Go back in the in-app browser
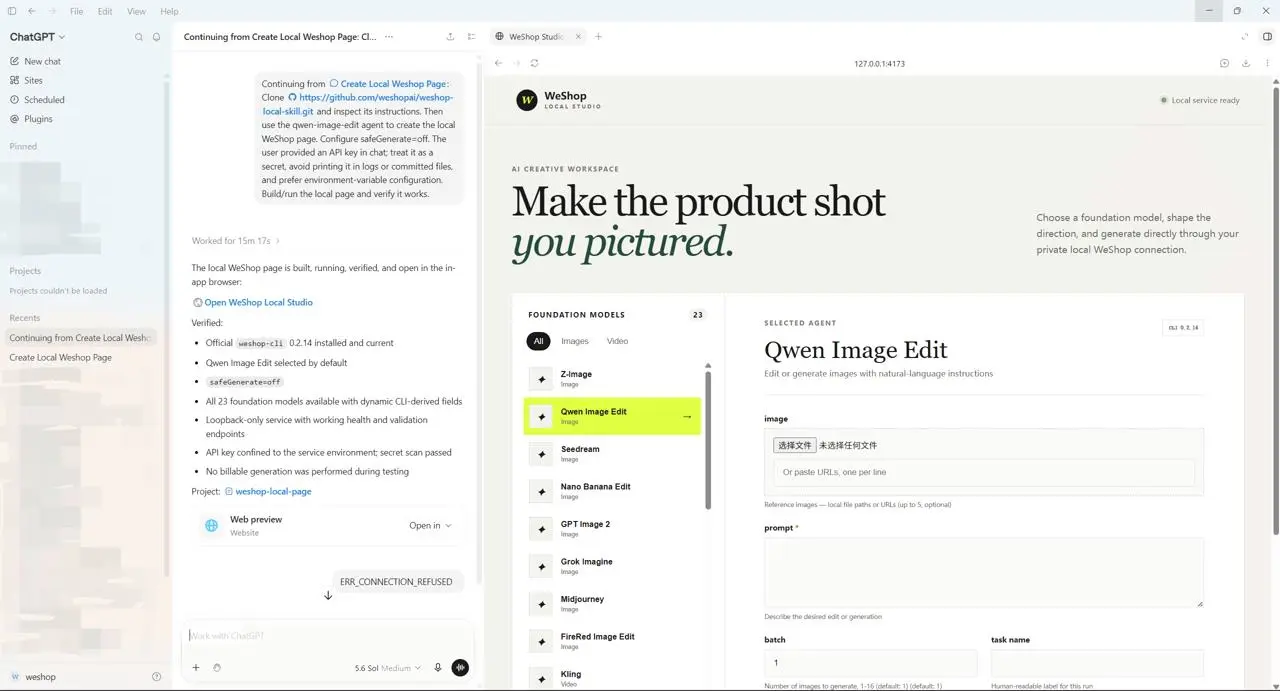 pyautogui.click(x=498, y=63)
